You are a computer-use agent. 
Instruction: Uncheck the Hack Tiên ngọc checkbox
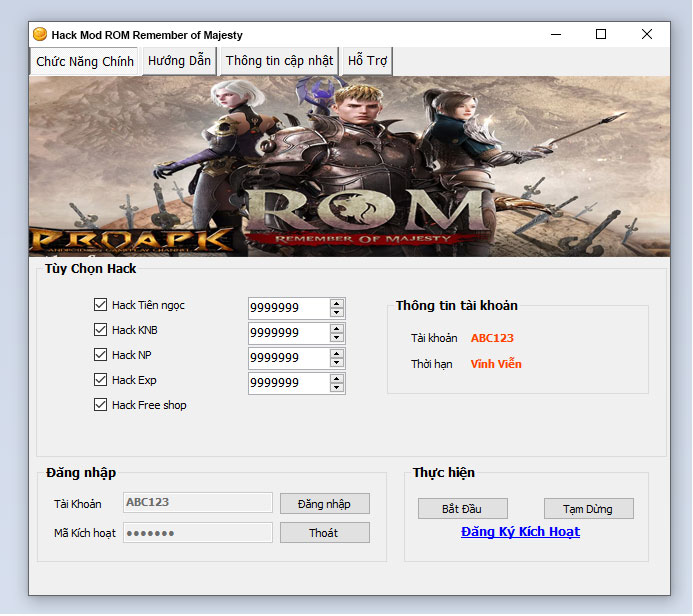coord(100,304)
